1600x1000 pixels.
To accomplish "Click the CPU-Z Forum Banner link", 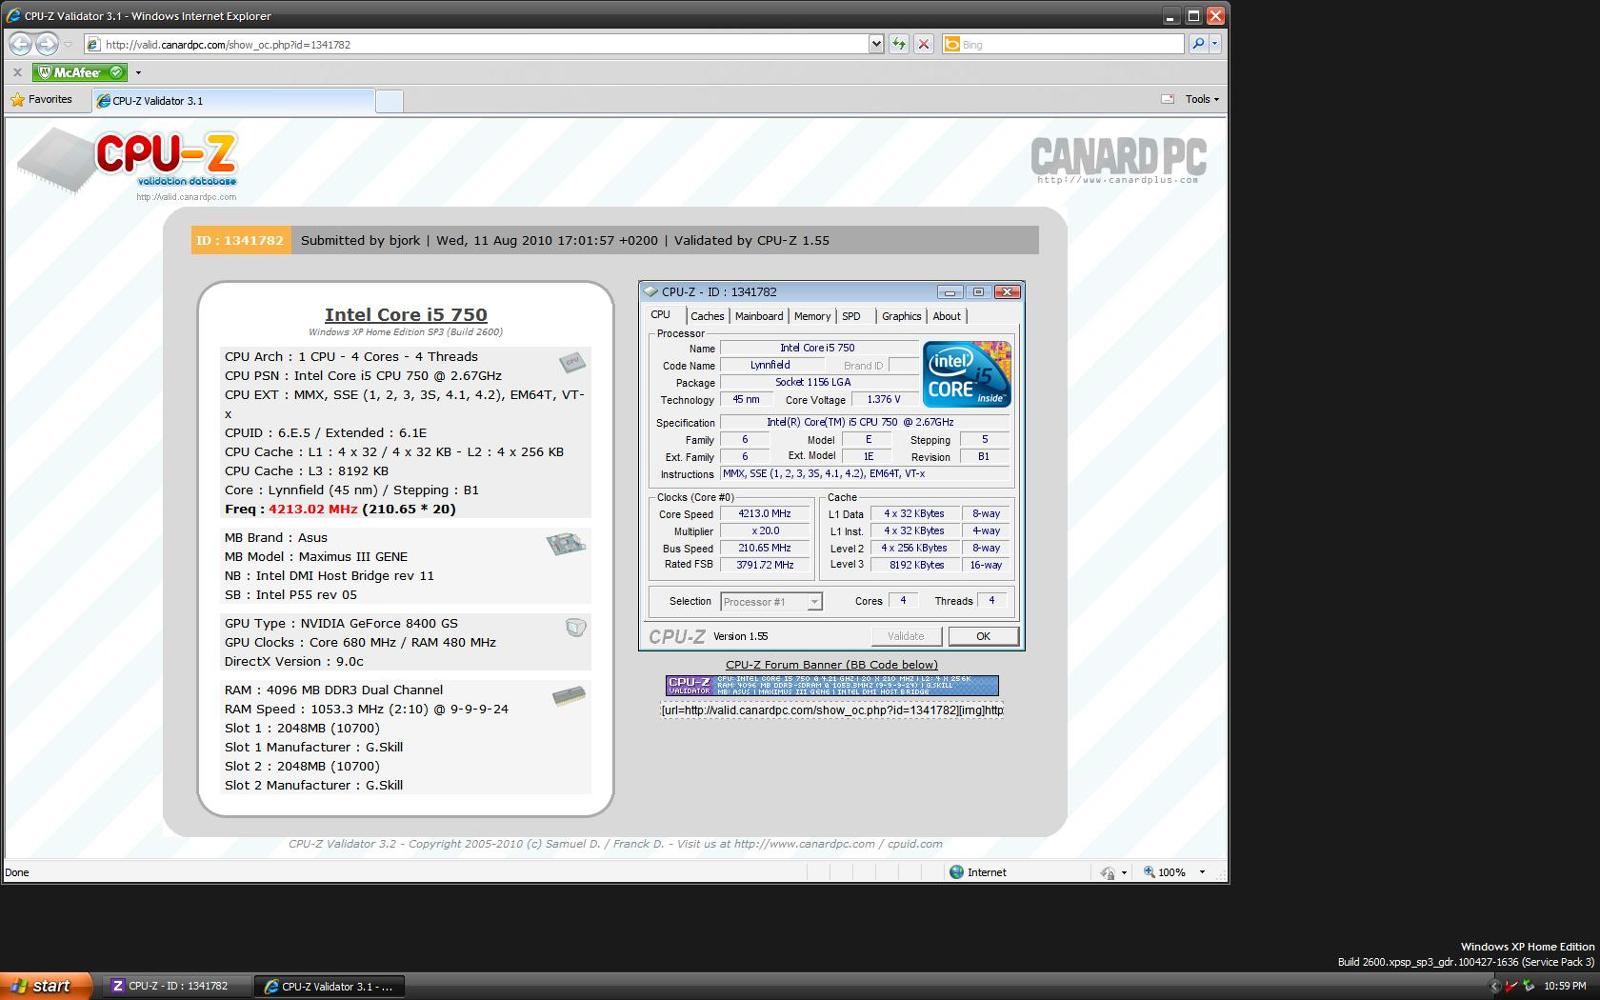I will [832, 664].
